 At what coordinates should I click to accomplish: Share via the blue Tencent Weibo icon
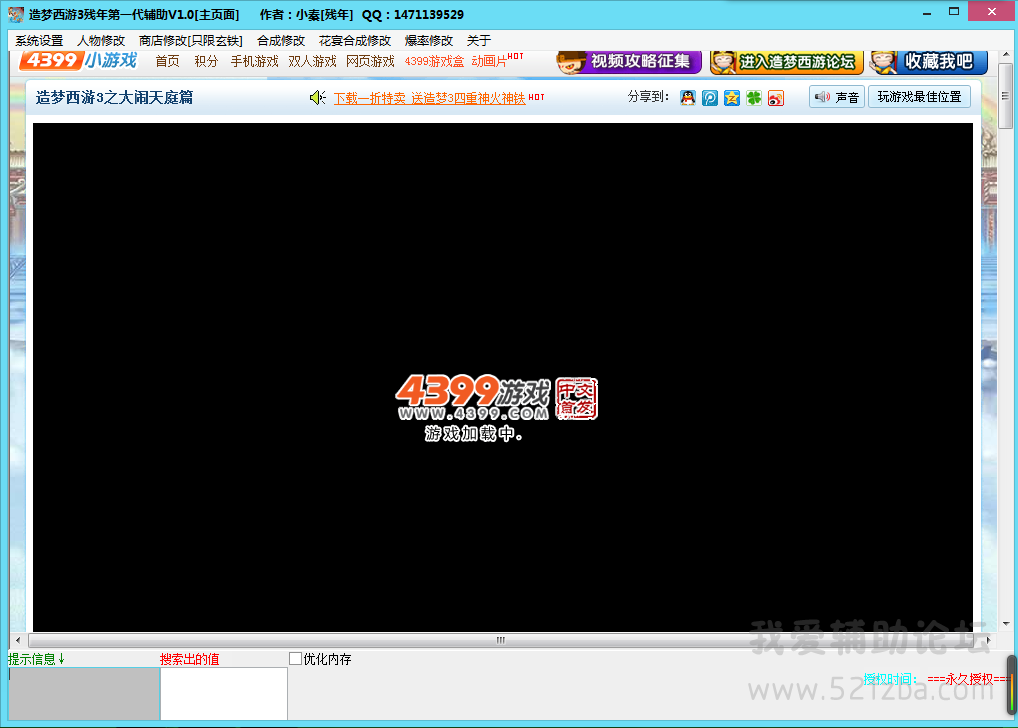710,97
